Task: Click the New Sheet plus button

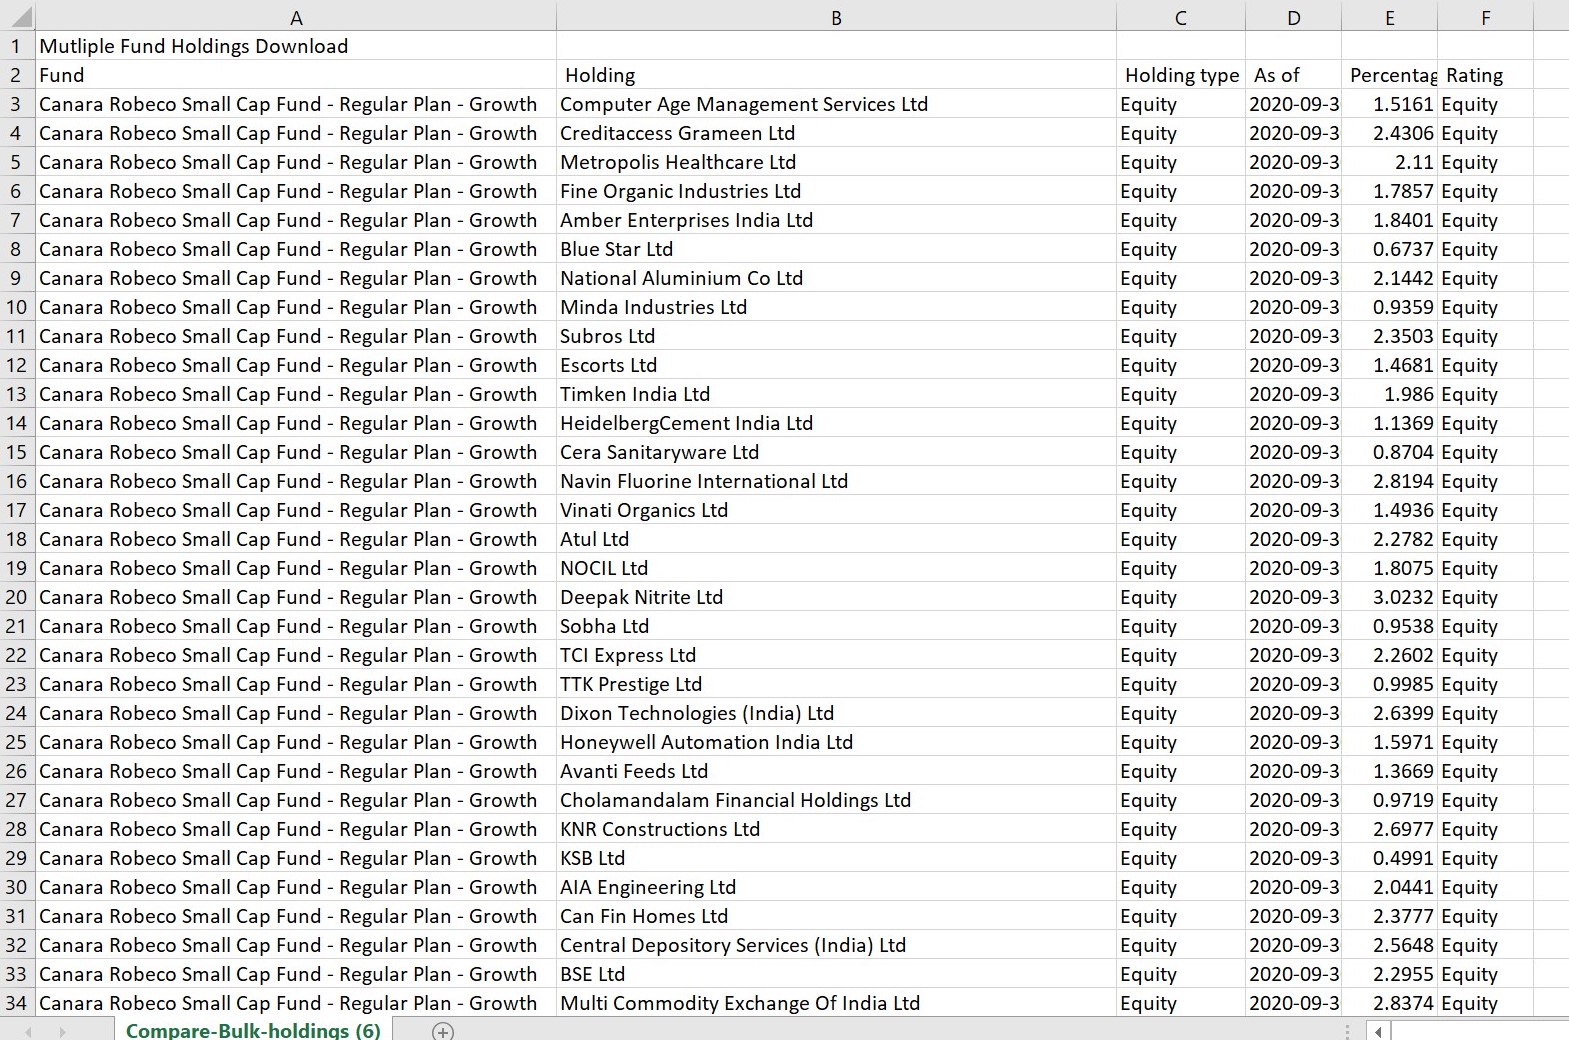Action: (x=443, y=1031)
